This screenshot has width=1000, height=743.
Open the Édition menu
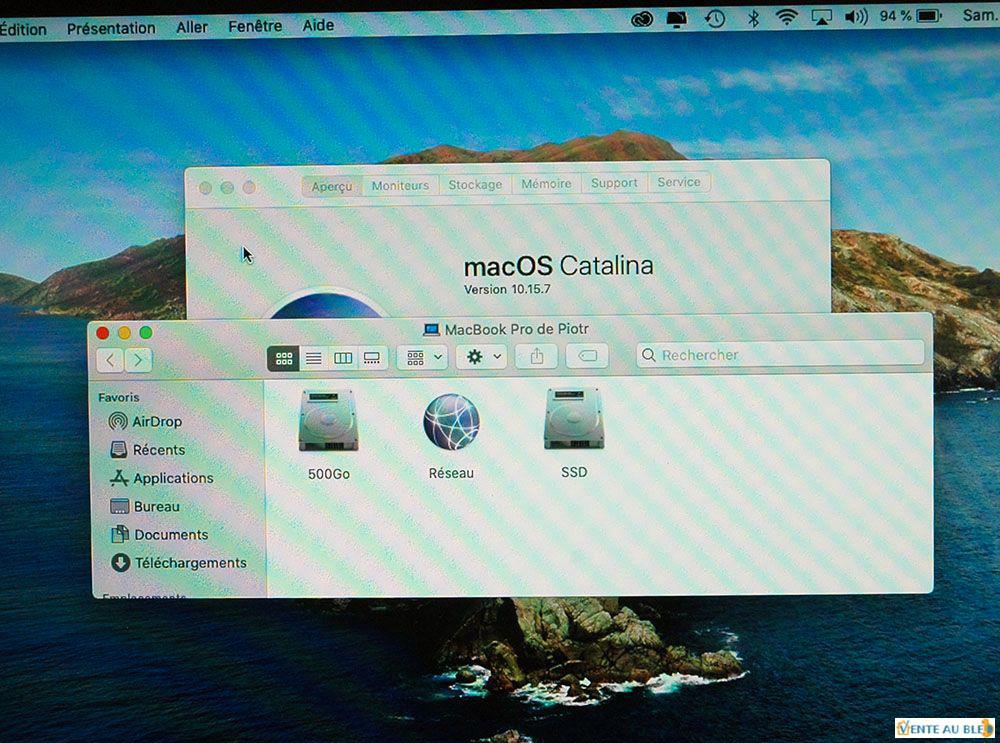point(23,29)
